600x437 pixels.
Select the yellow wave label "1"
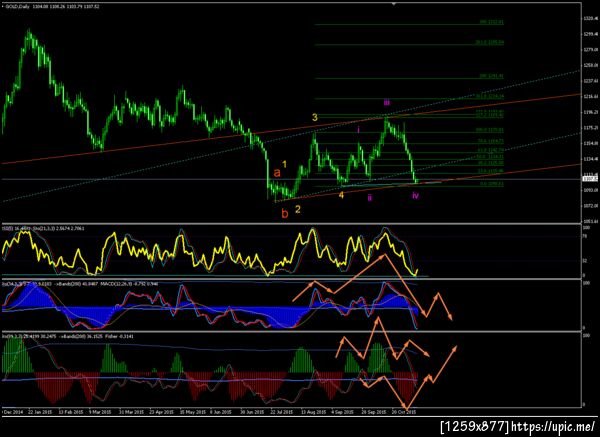click(284, 164)
